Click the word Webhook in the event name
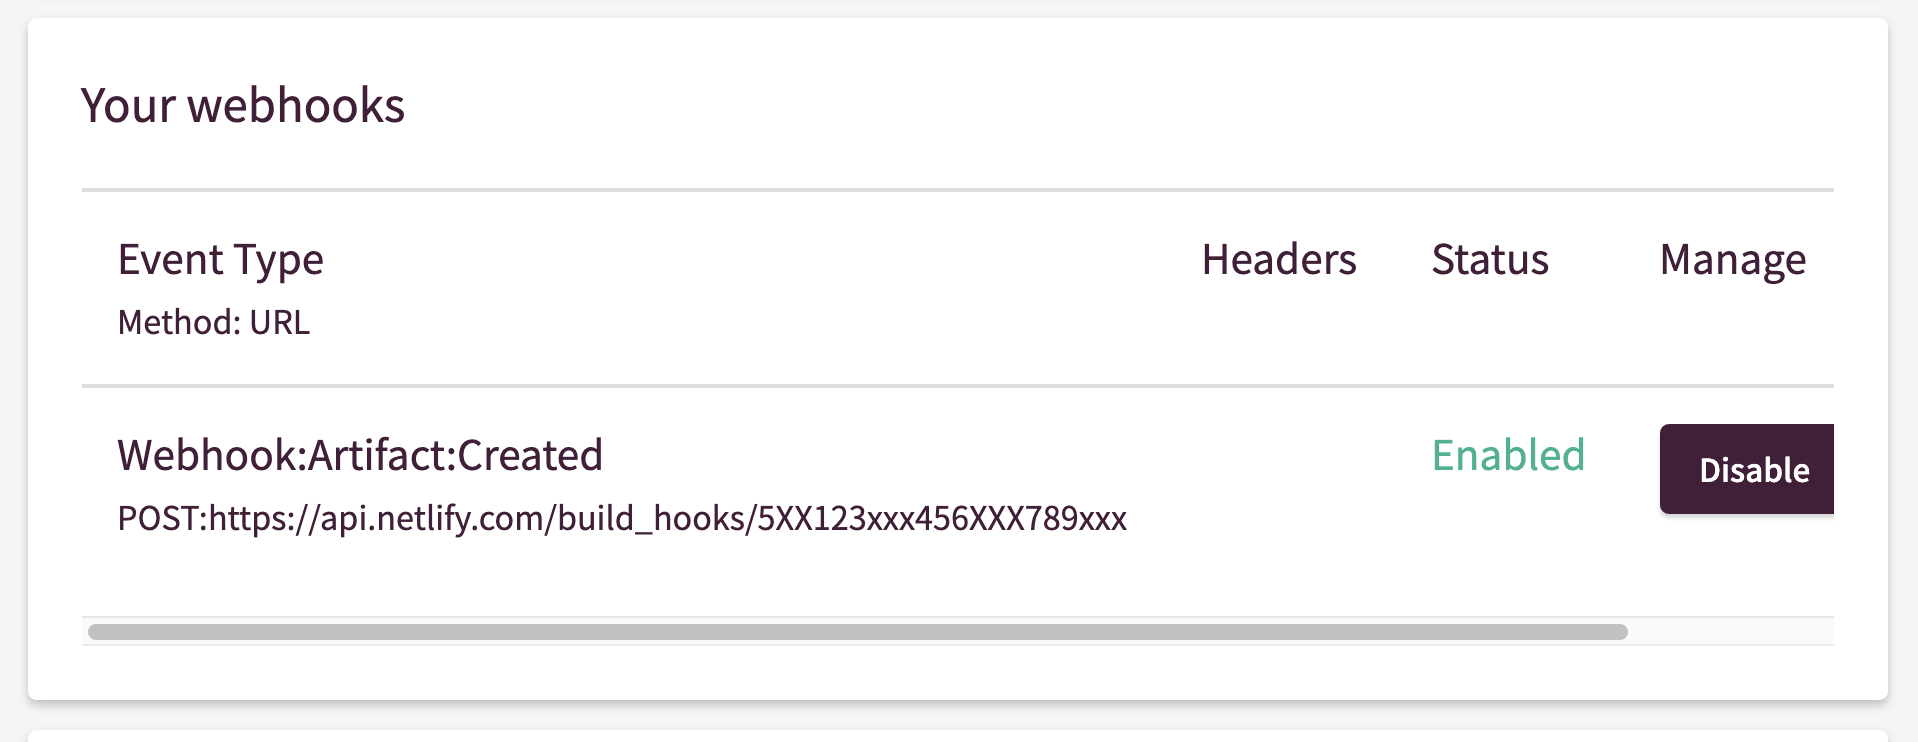1918x742 pixels. [207, 455]
